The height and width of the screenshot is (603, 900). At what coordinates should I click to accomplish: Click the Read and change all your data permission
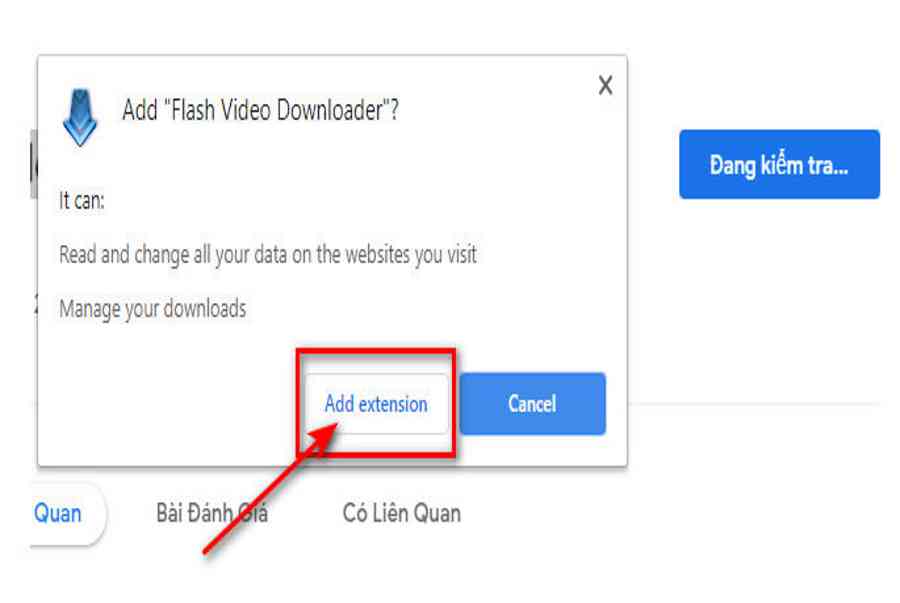pyautogui.click(x=267, y=255)
